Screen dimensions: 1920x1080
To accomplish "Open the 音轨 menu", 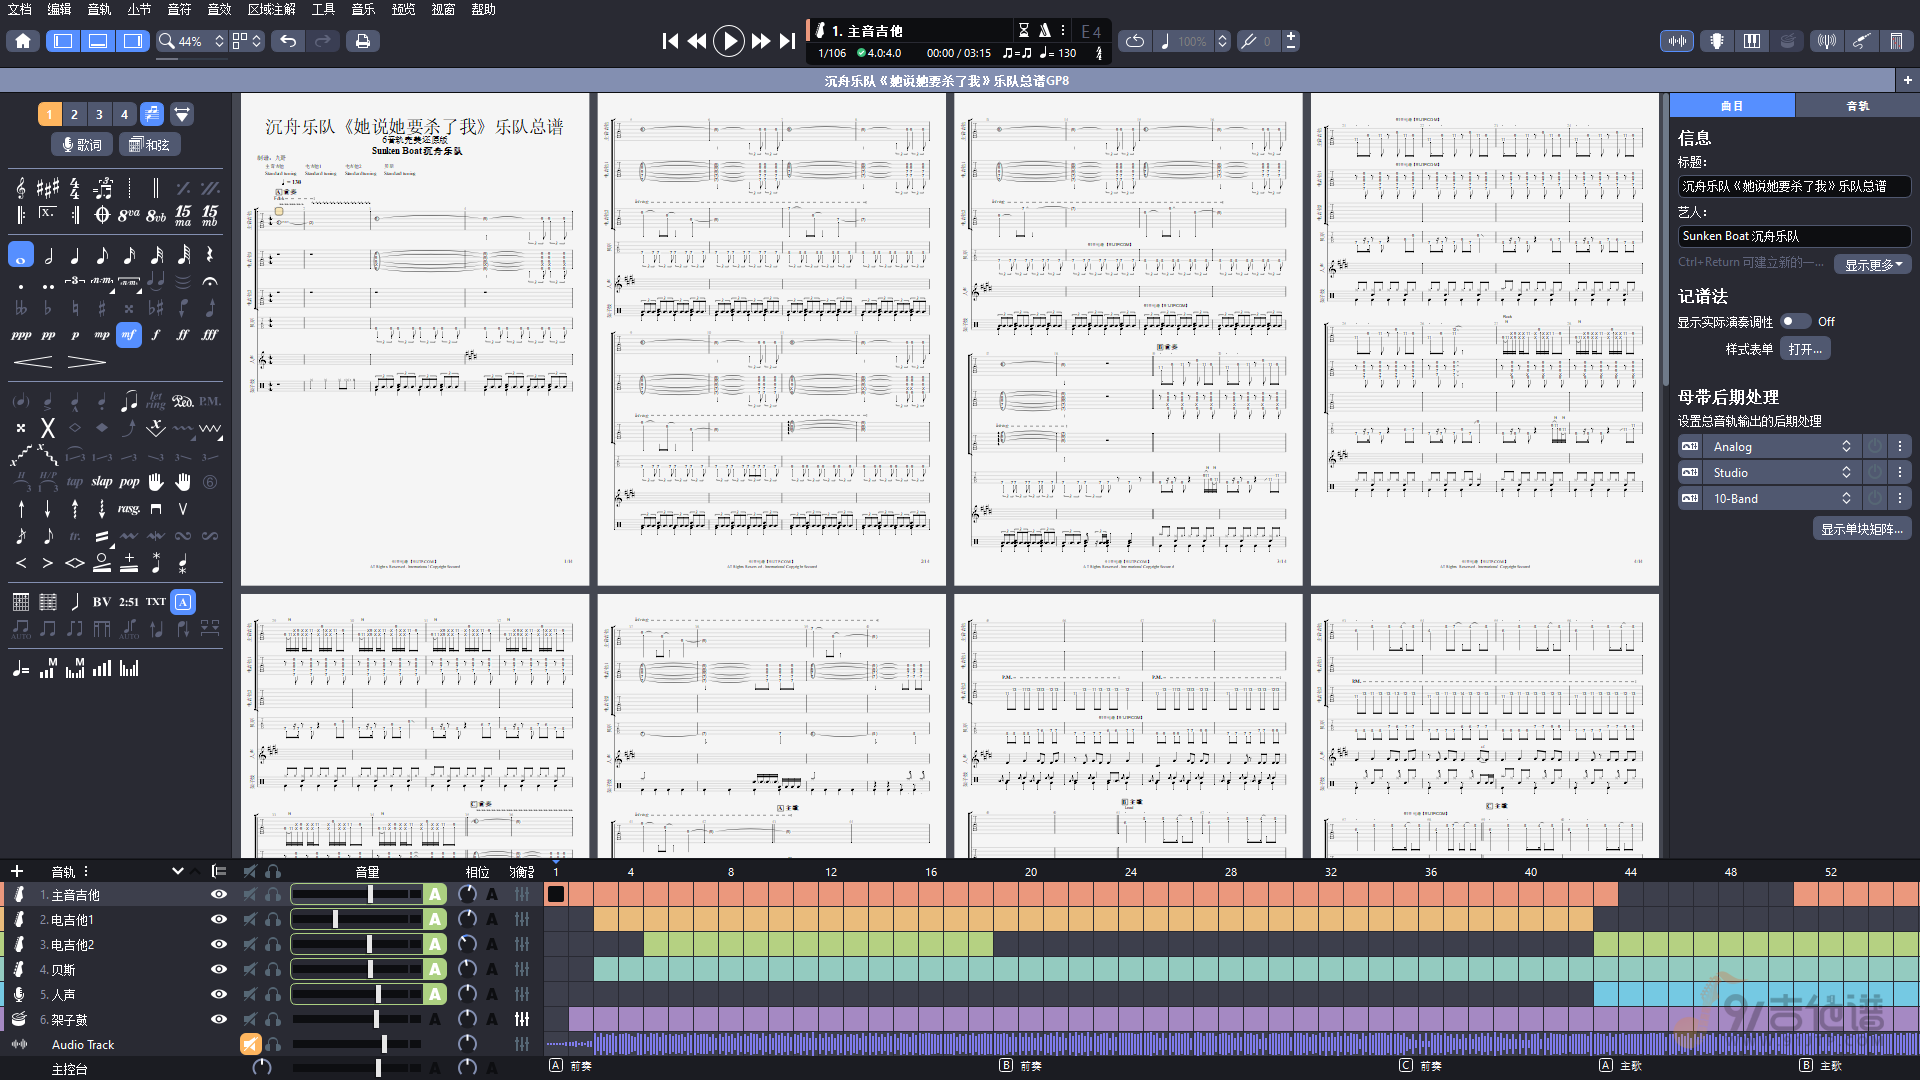I will (99, 9).
